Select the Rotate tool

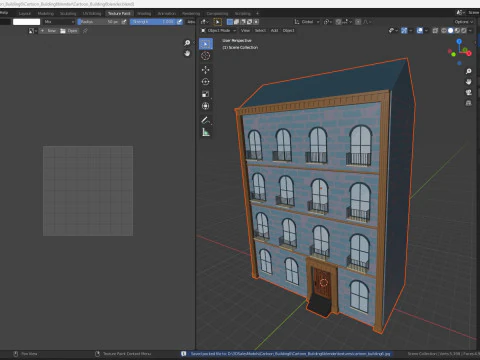pyautogui.click(x=206, y=82)
